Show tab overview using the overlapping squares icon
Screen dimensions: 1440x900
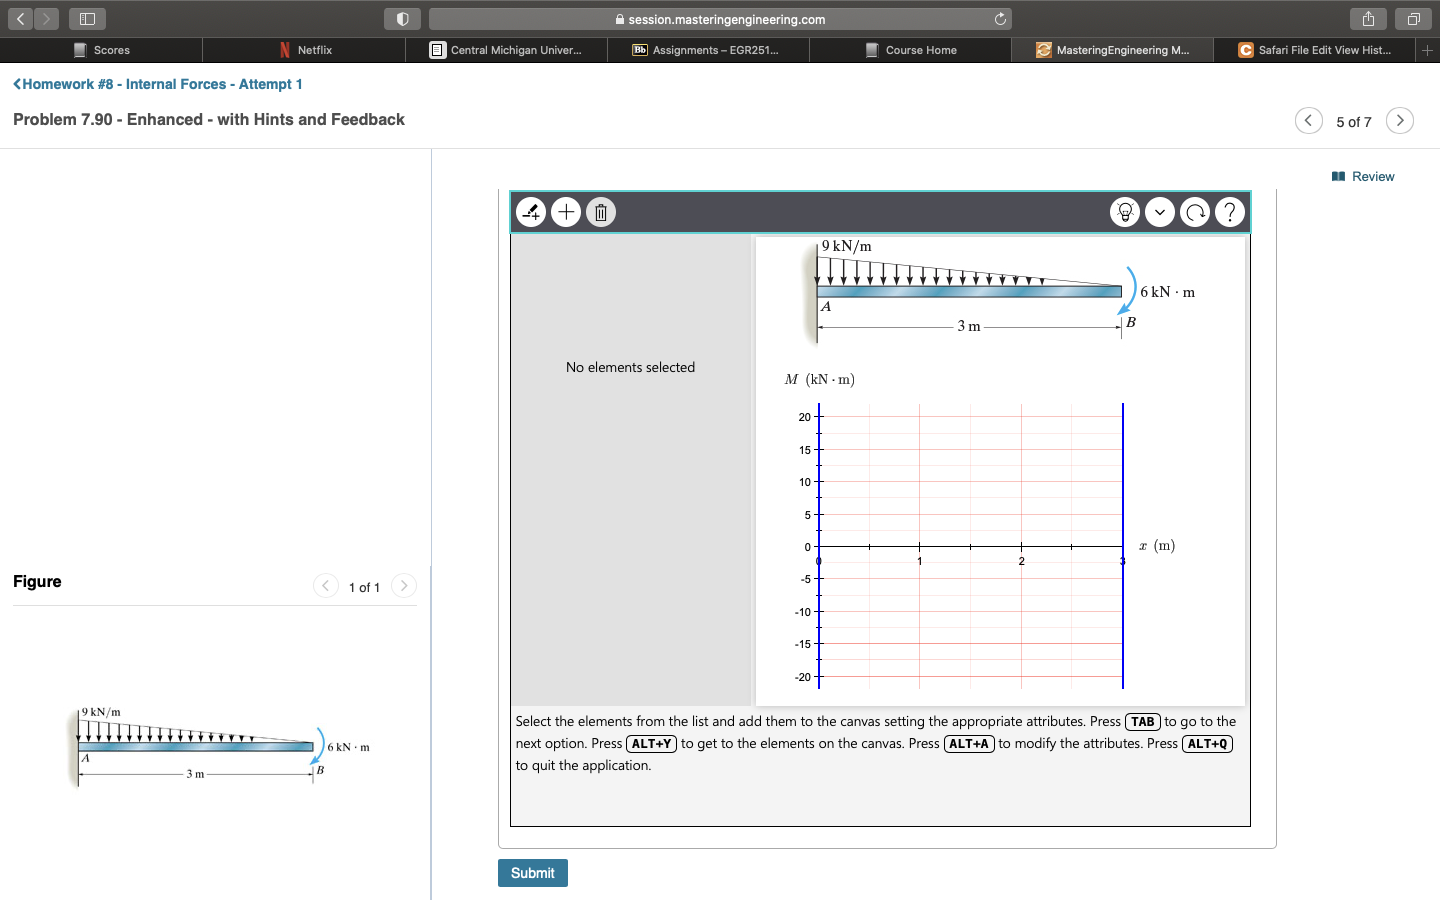click(1413, 18)
